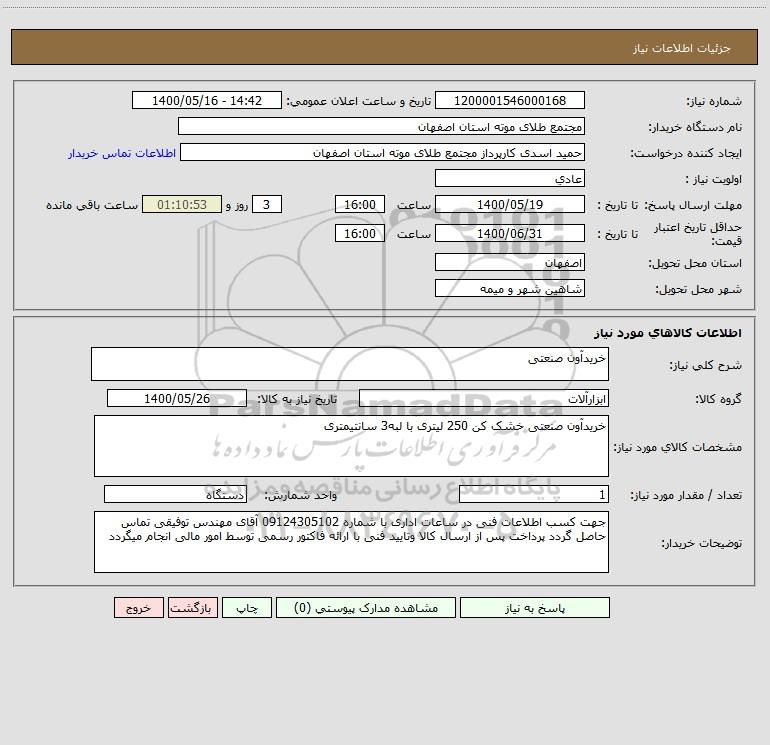Click the announcement date field 1400/05/16 - 14:42
This screenshot has height=745, width=770.
(x=207, y=100)
